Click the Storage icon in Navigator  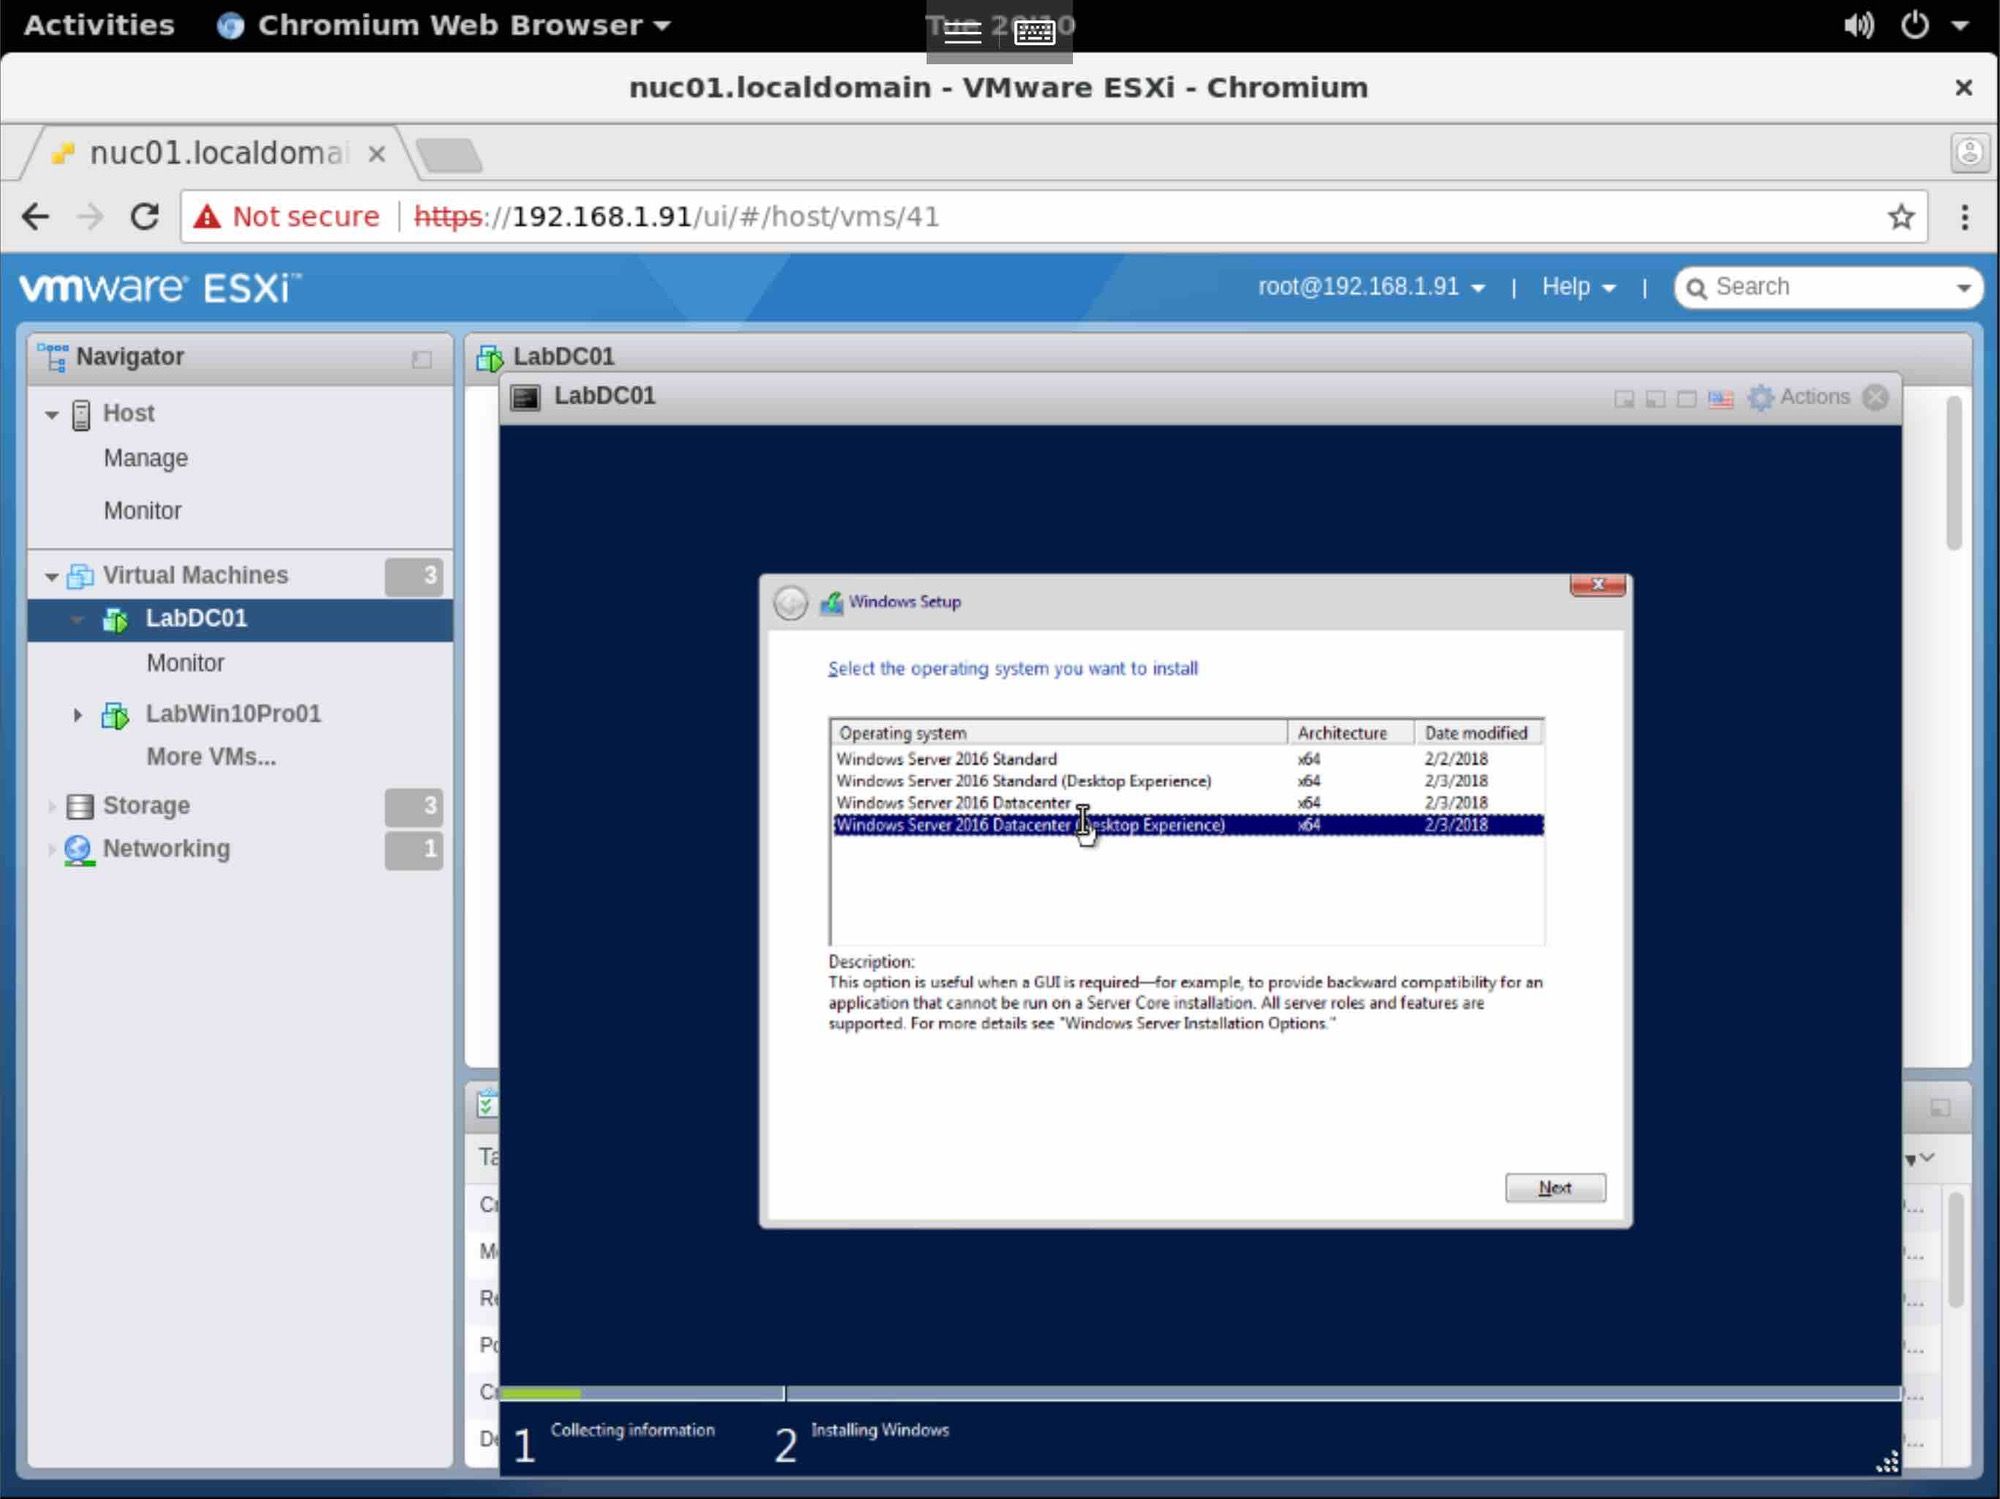[x=80, y=806]
